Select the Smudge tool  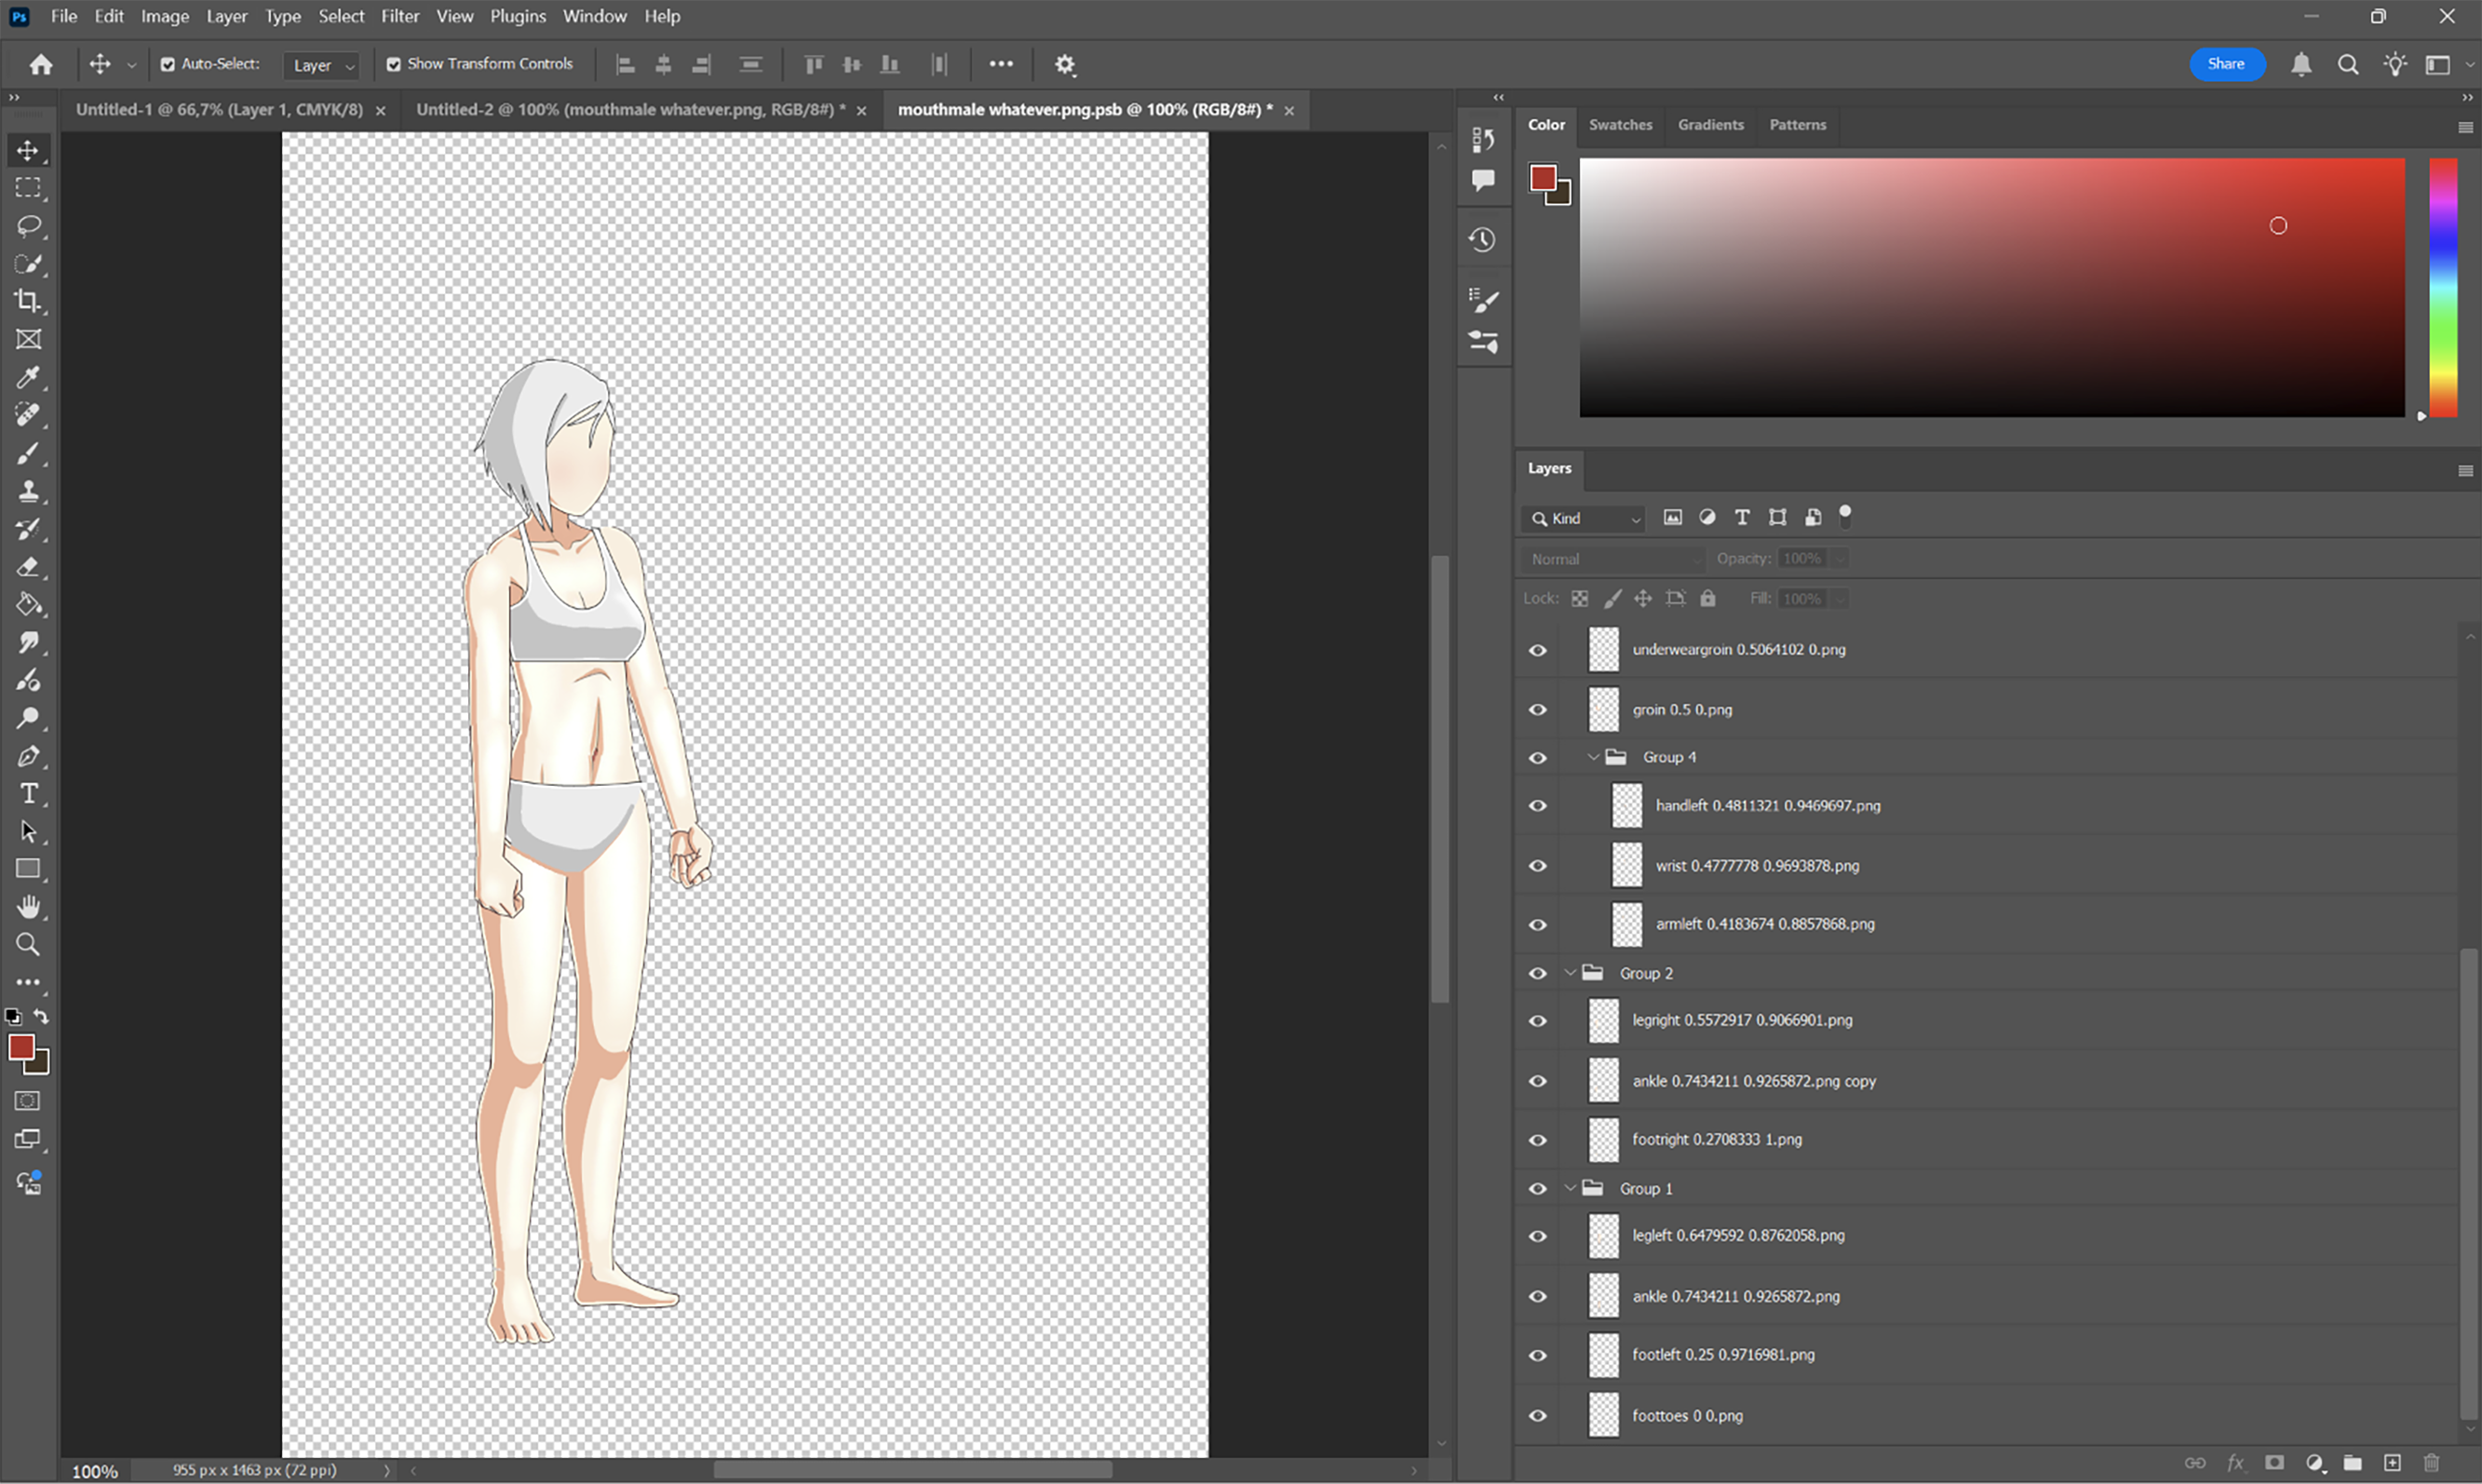click(x=28, y=642)
